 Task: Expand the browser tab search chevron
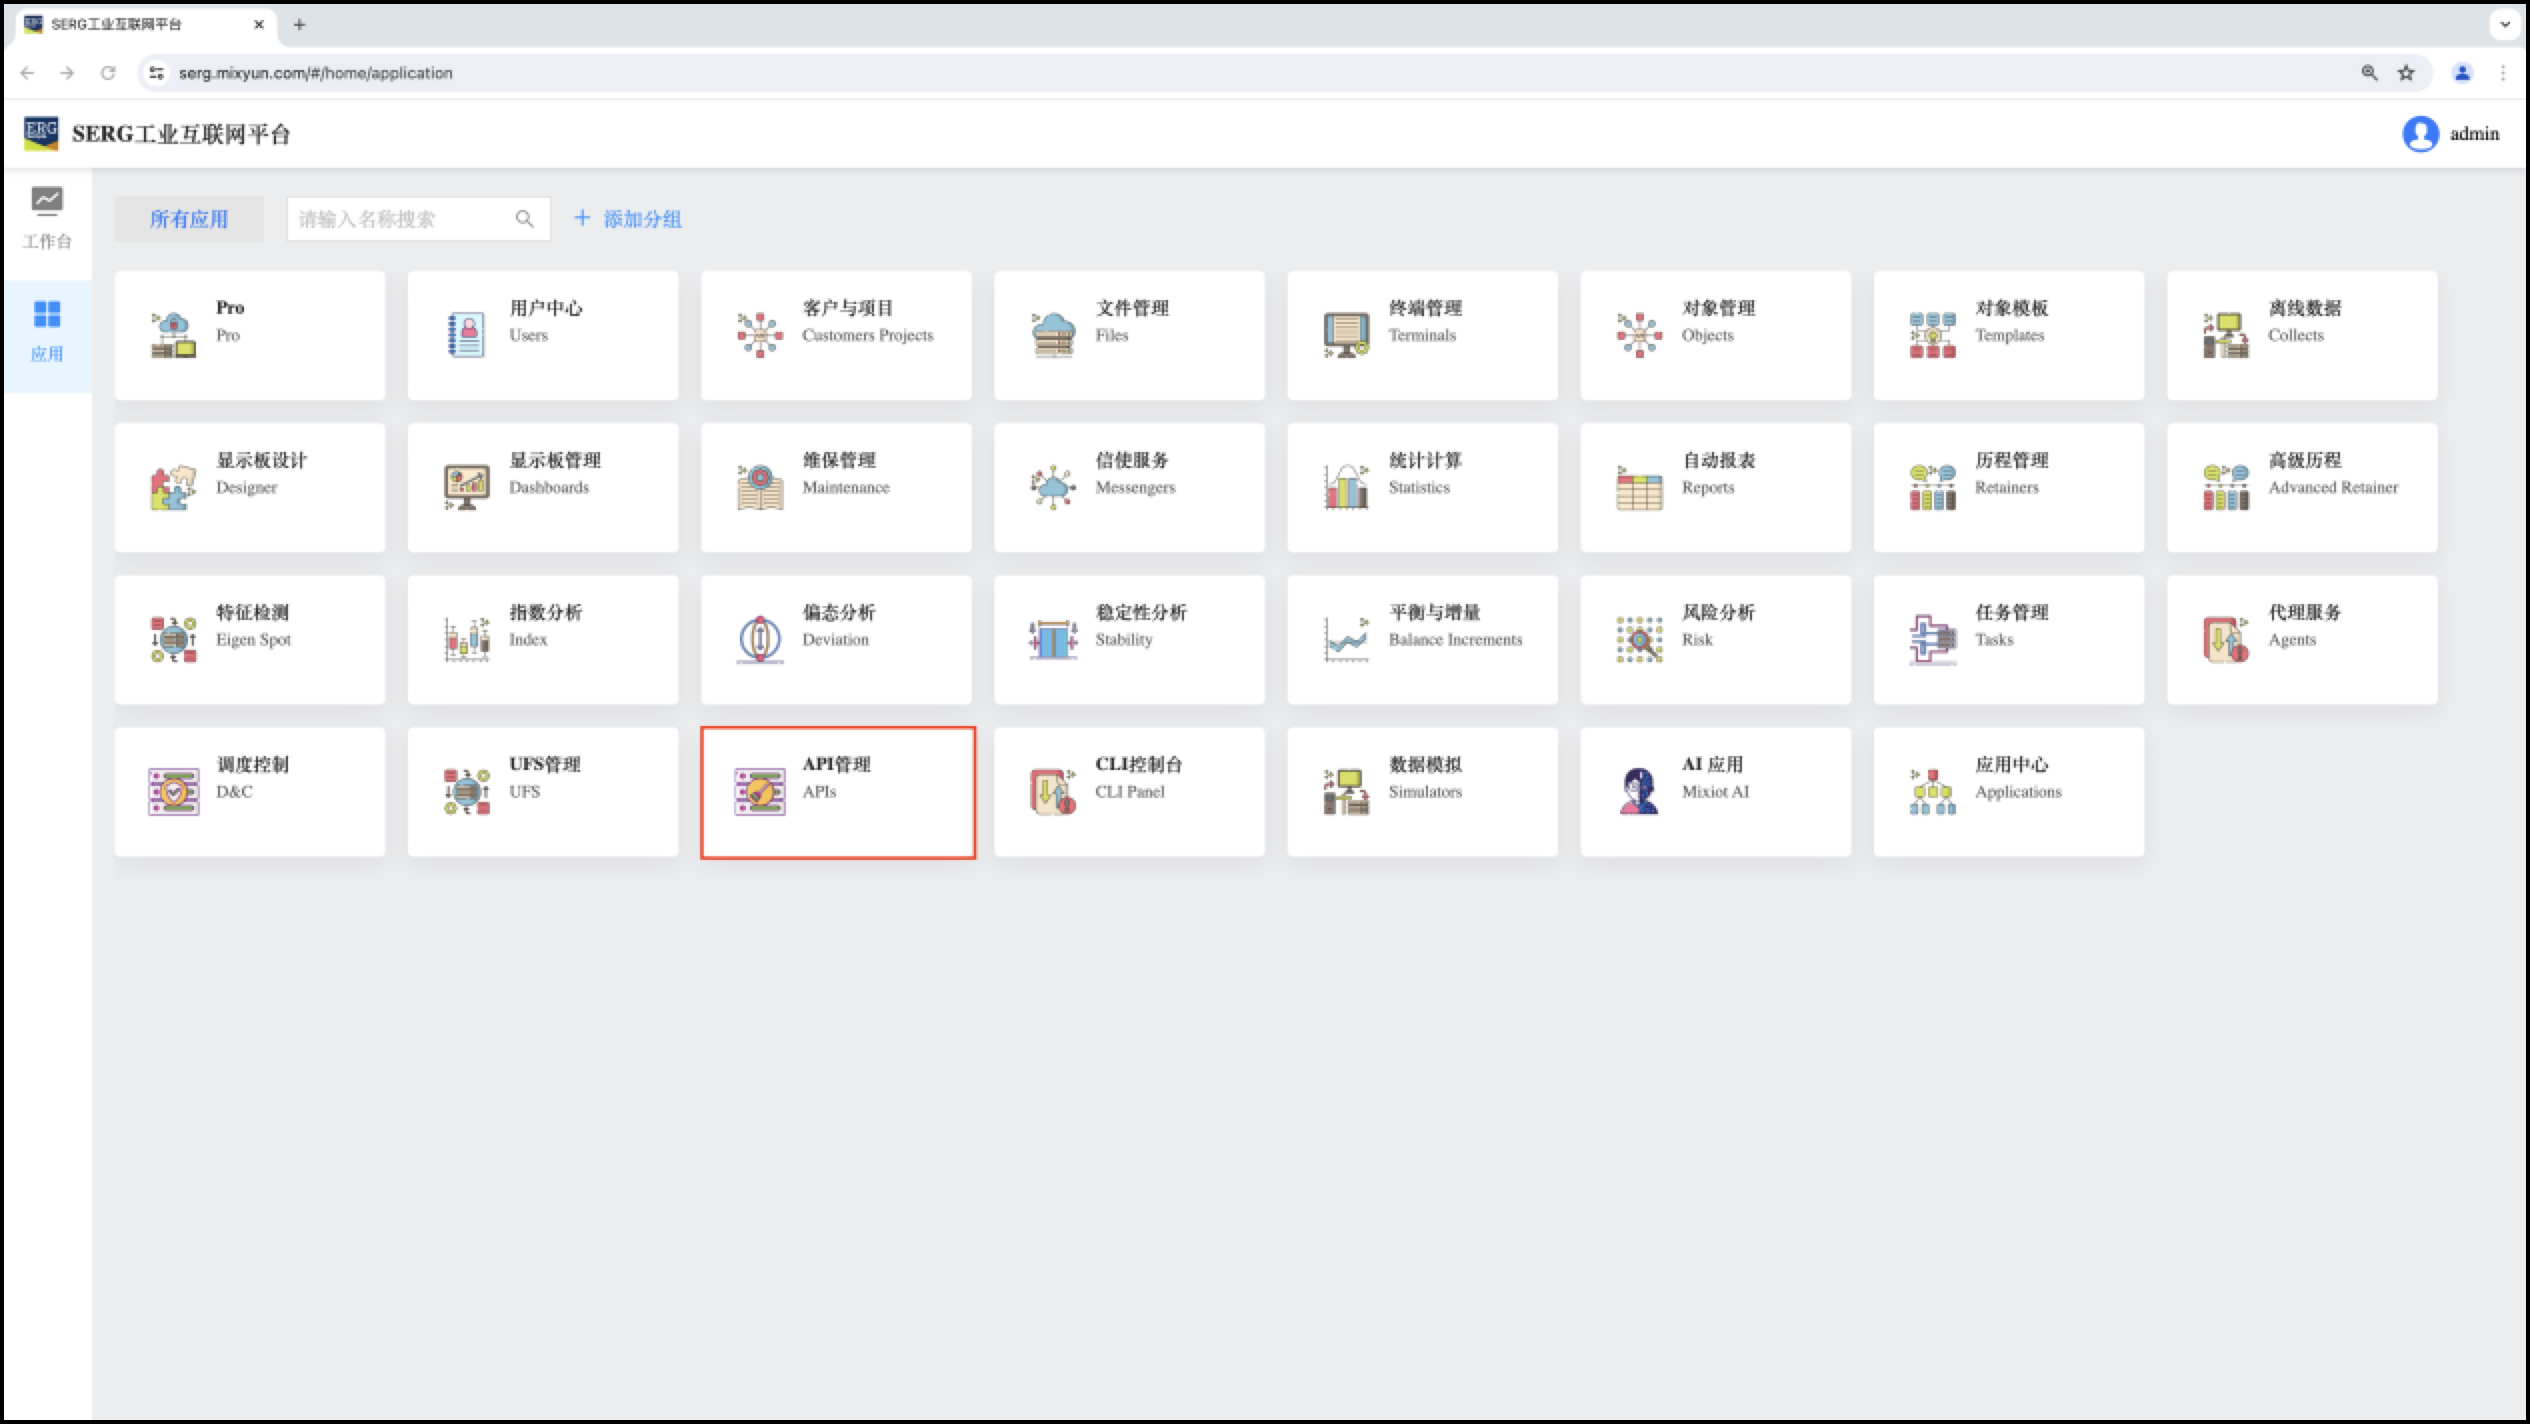pos(2505,24)
